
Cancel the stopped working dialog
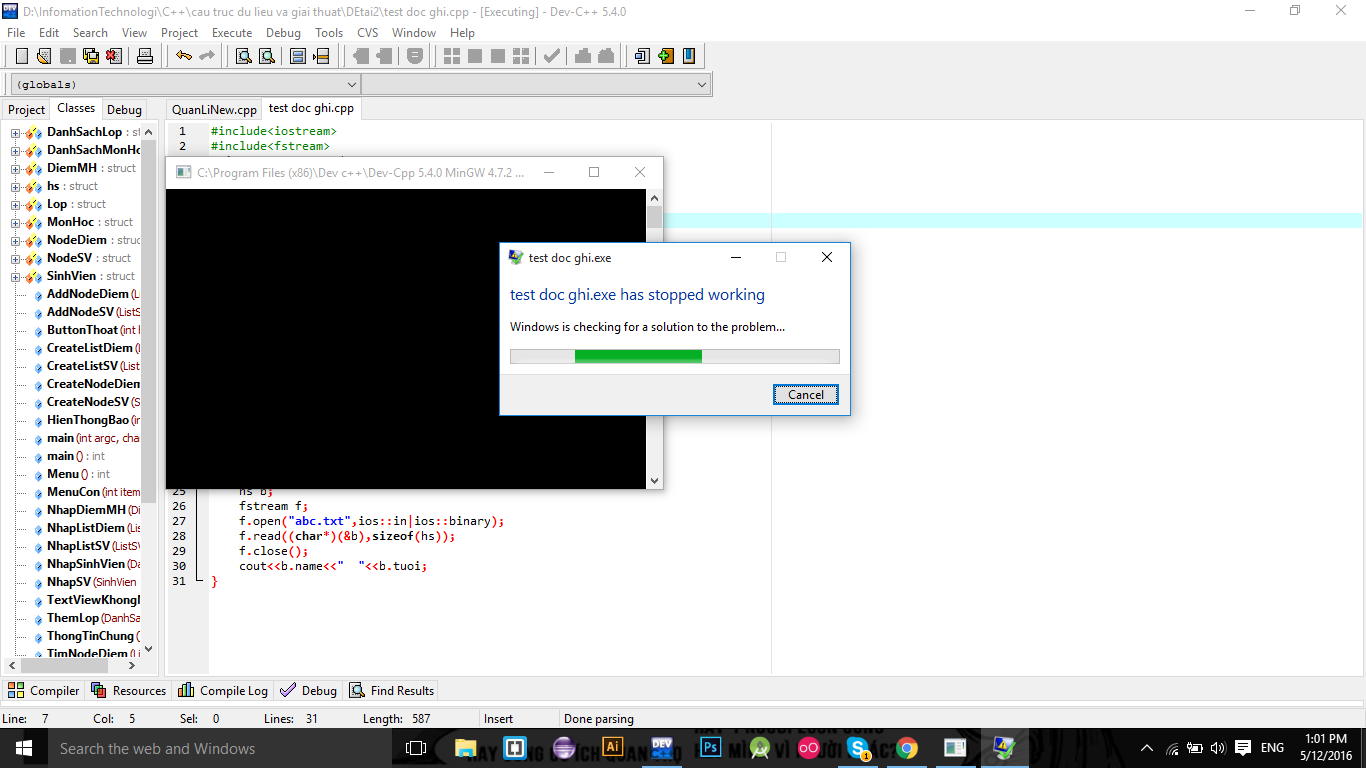[x=805, y=395]
